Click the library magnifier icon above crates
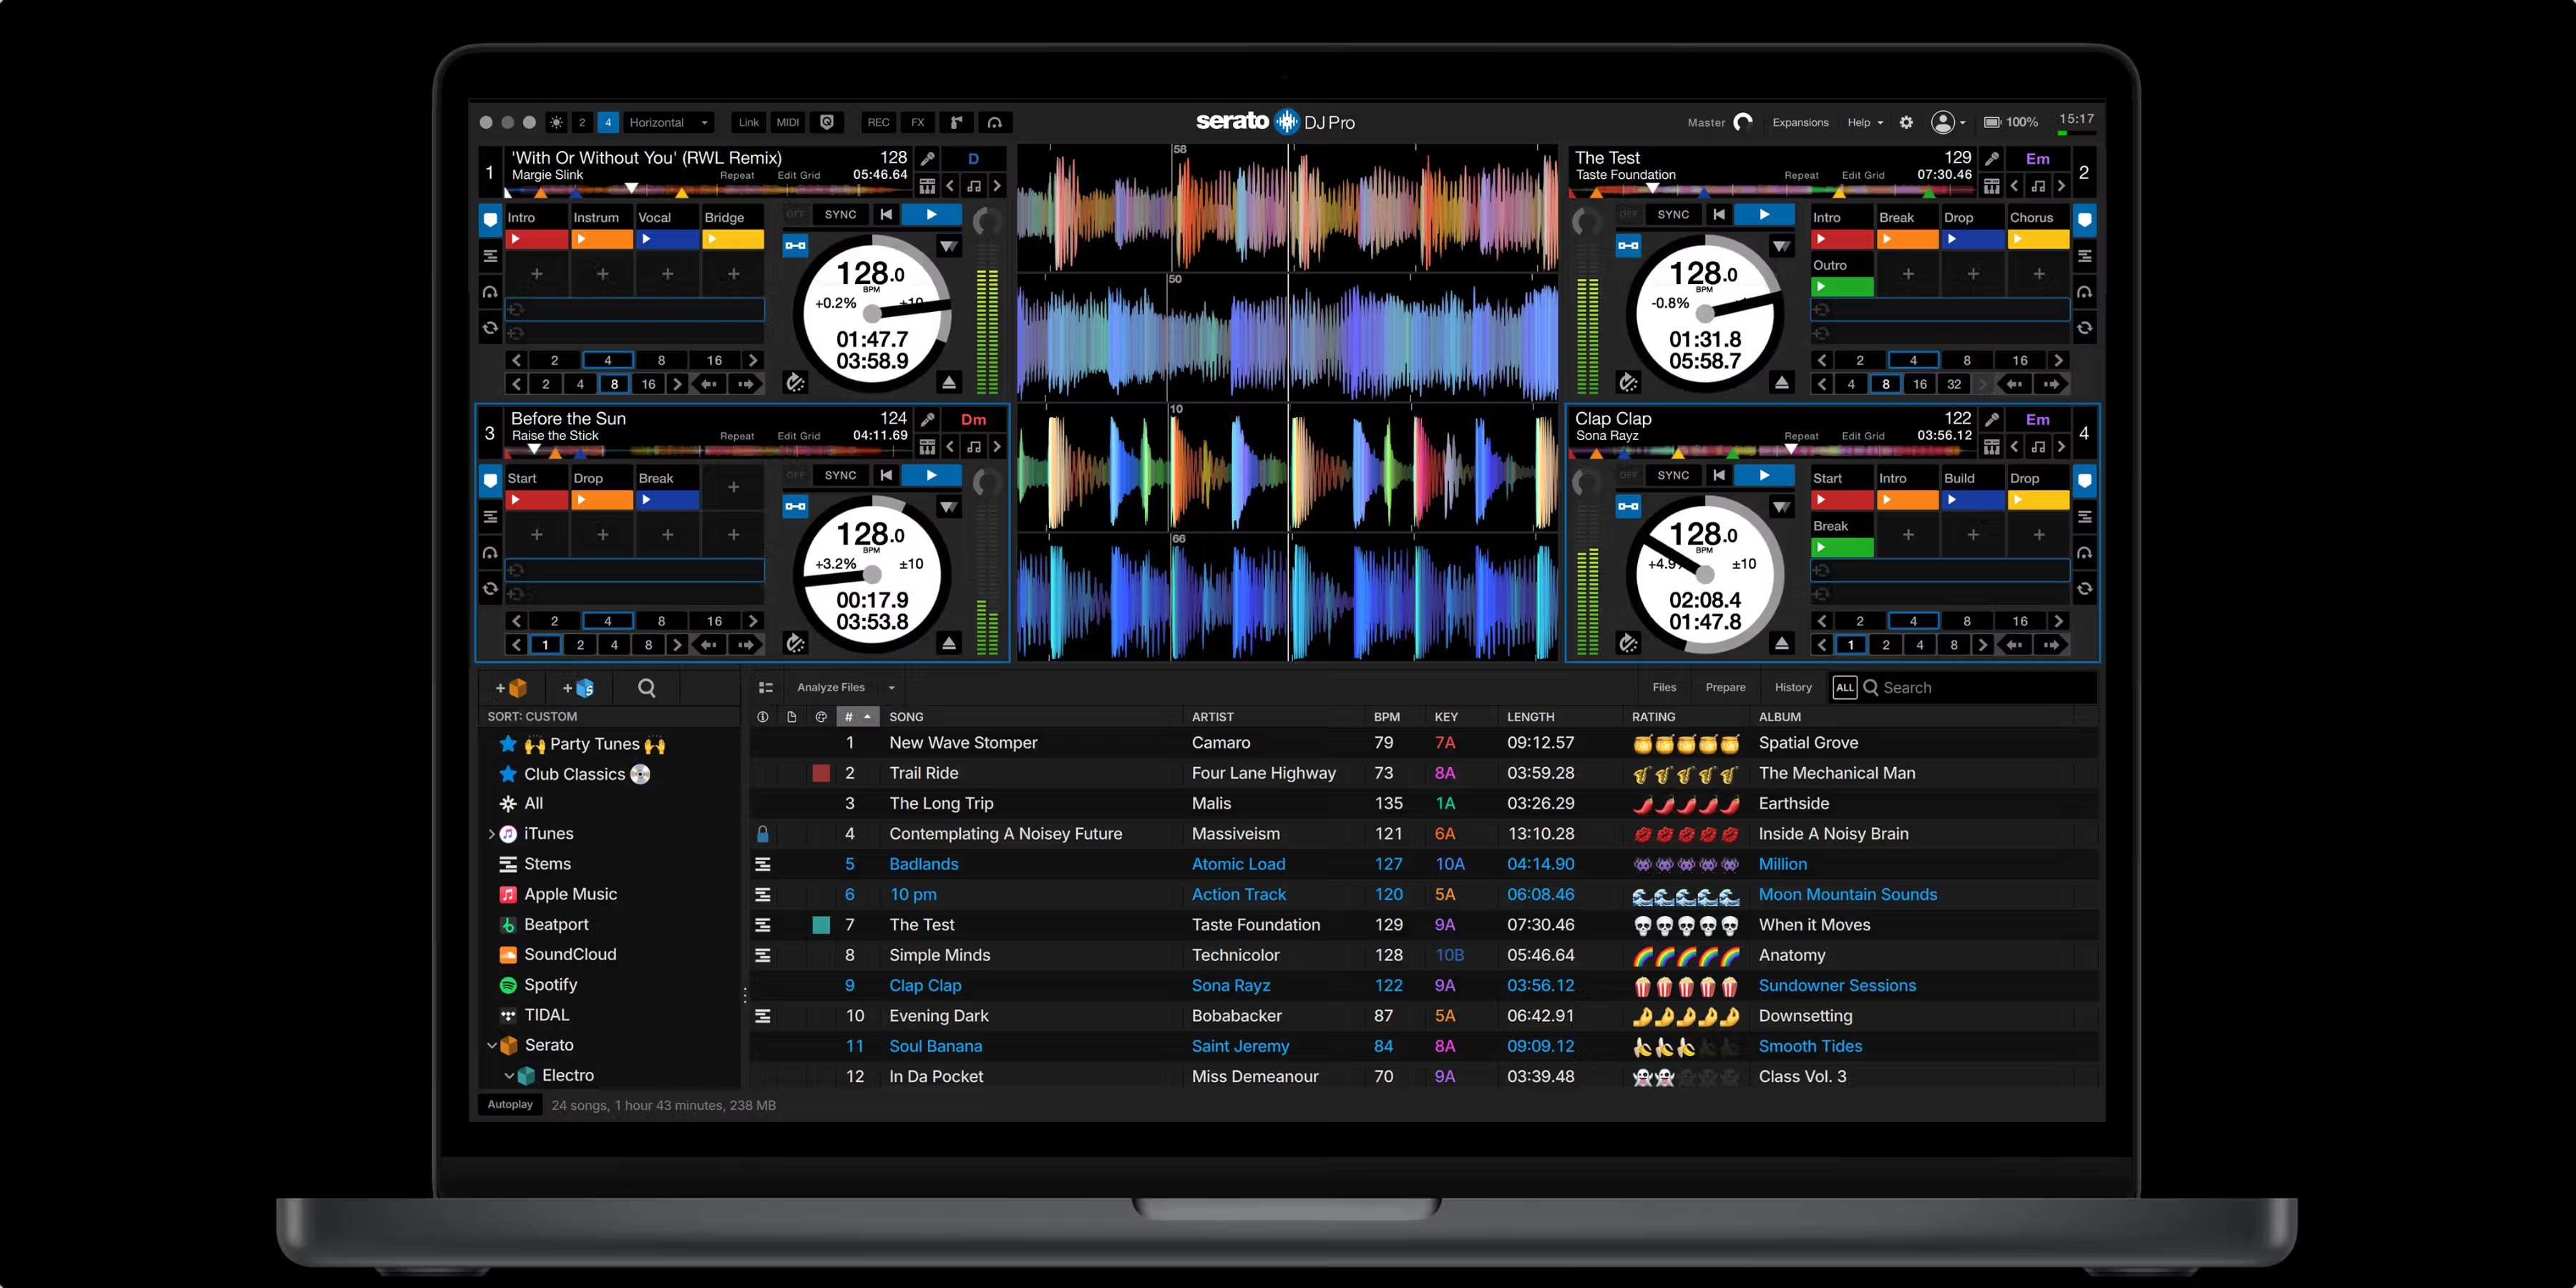2576x1288 pixels. tap(646, 688)
